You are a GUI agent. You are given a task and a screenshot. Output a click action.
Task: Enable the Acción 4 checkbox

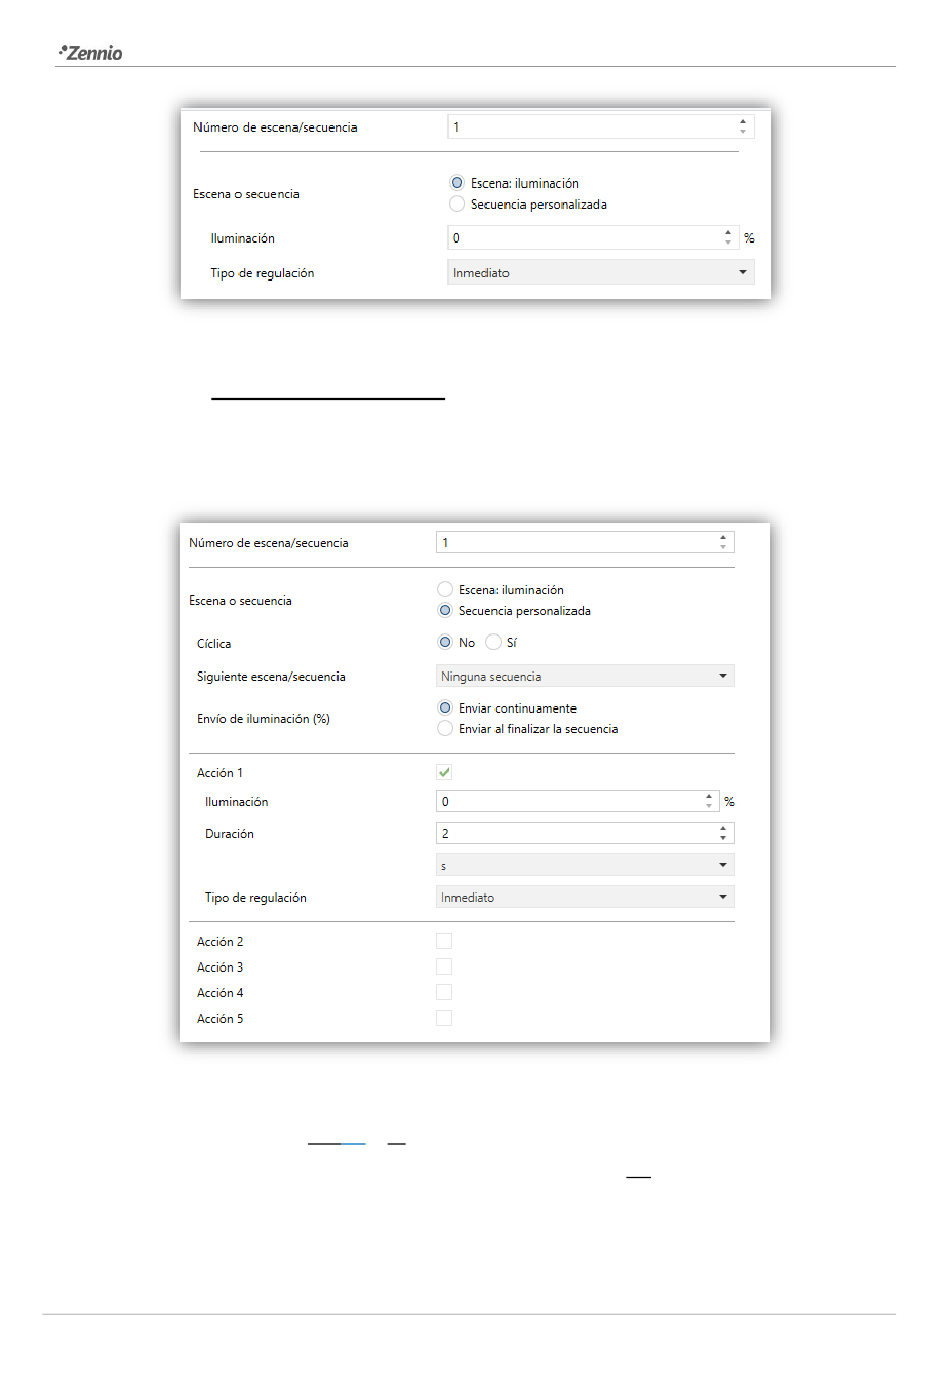click(444, 992)
